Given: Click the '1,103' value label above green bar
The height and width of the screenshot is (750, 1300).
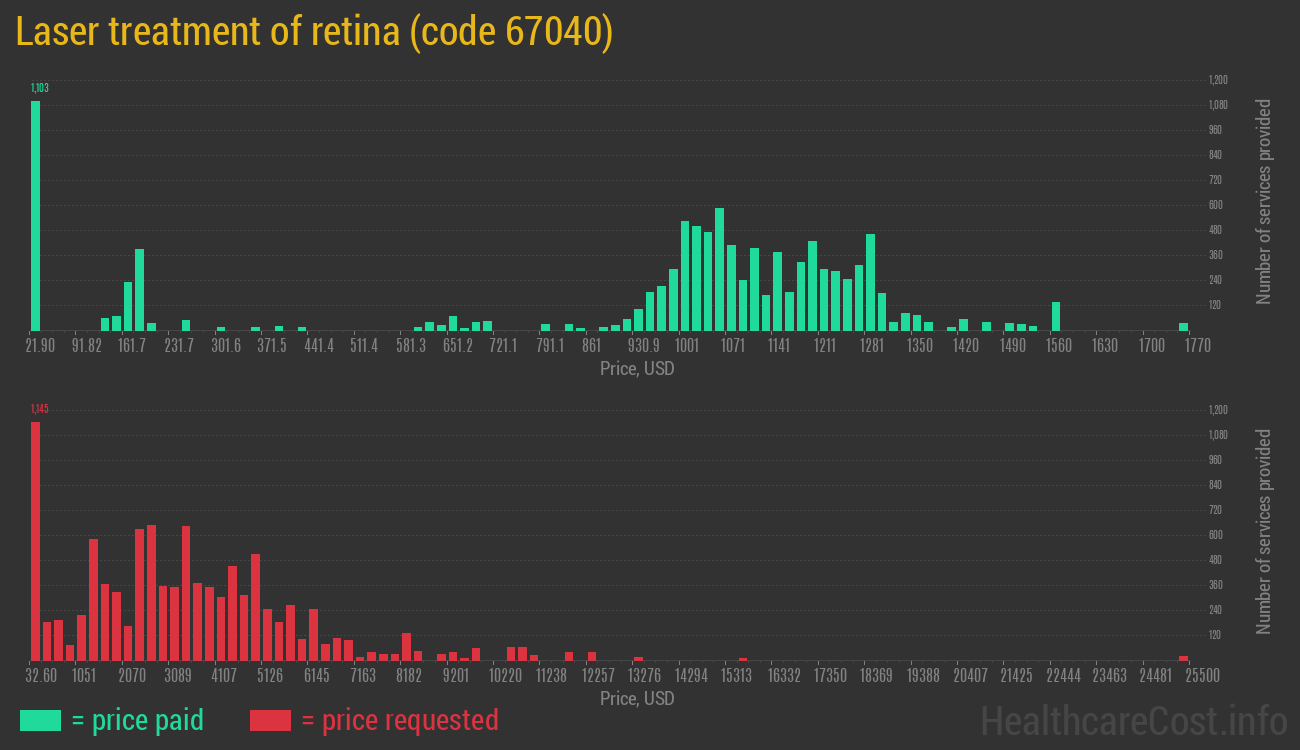Looking at the screenshot, I should (40, 88).
